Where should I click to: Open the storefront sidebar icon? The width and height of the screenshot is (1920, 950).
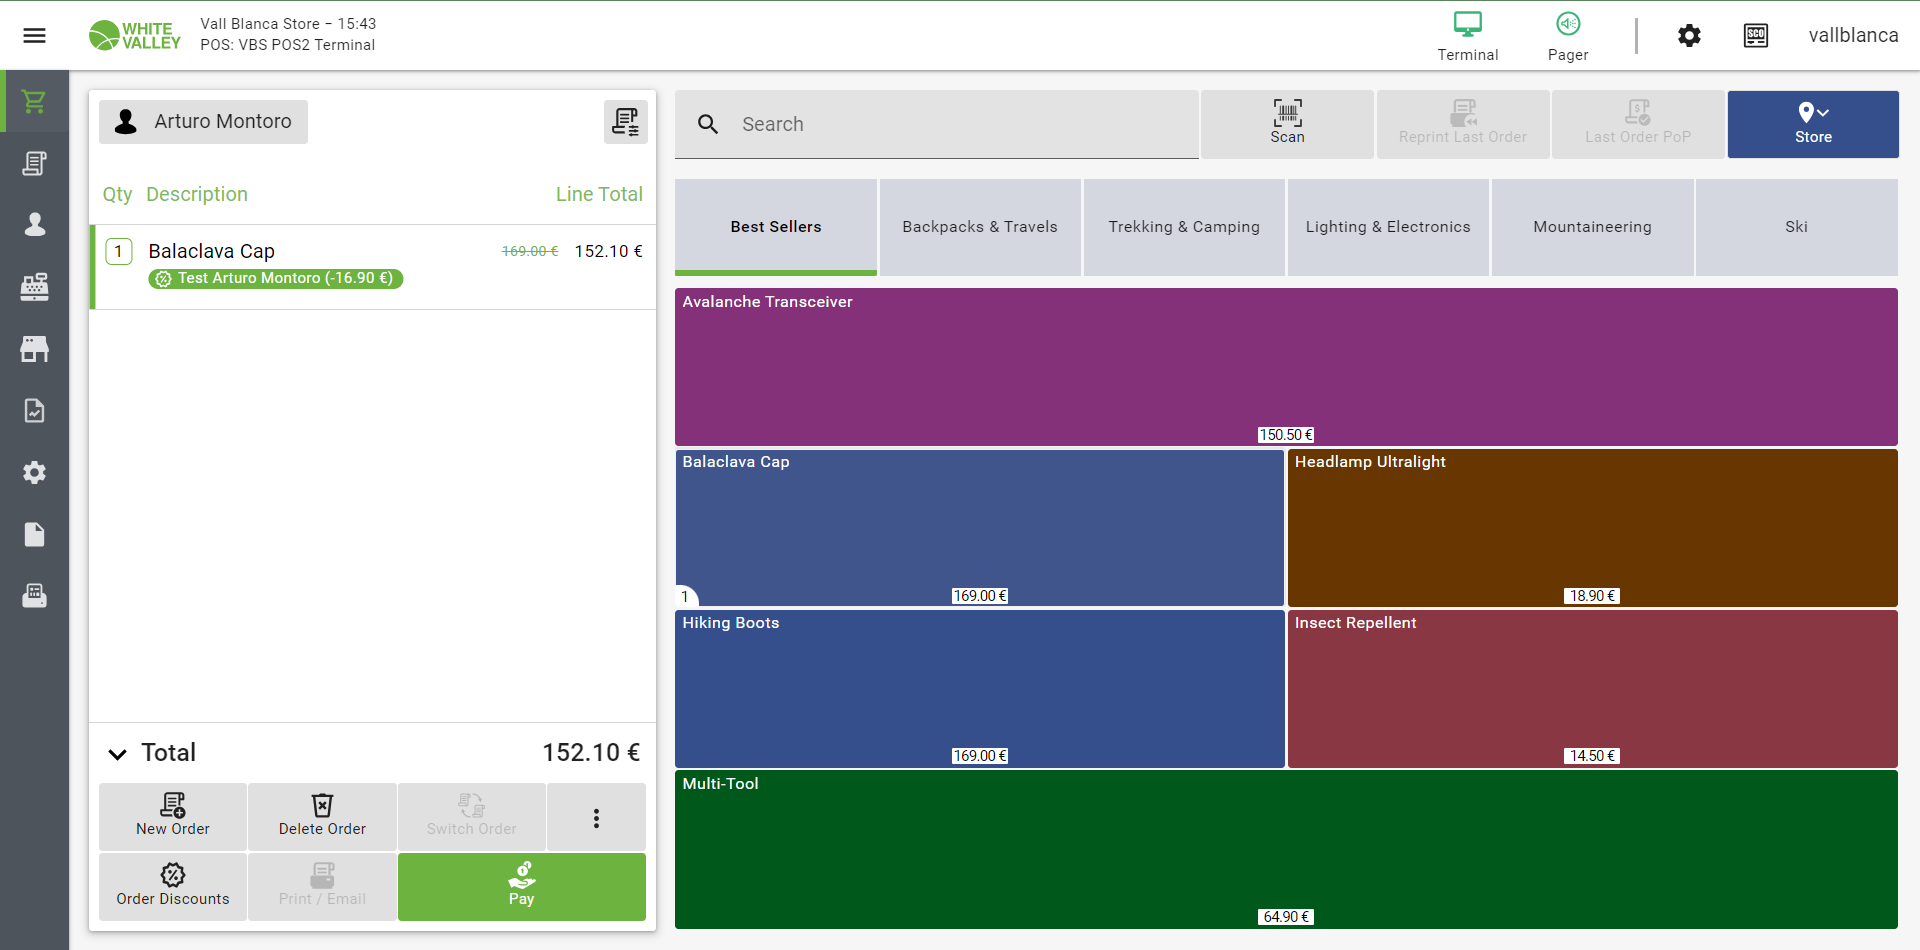(34, 349)
